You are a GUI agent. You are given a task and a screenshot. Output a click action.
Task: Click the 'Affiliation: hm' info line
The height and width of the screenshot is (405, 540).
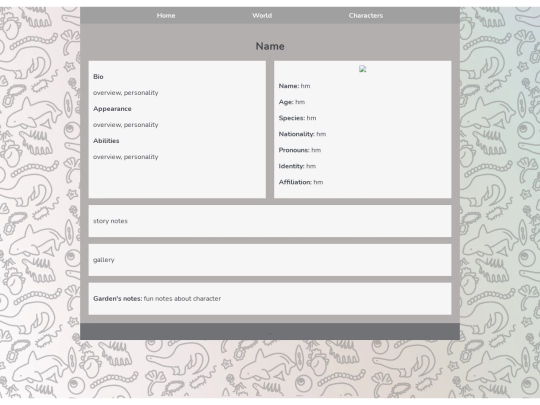[301, 182]
